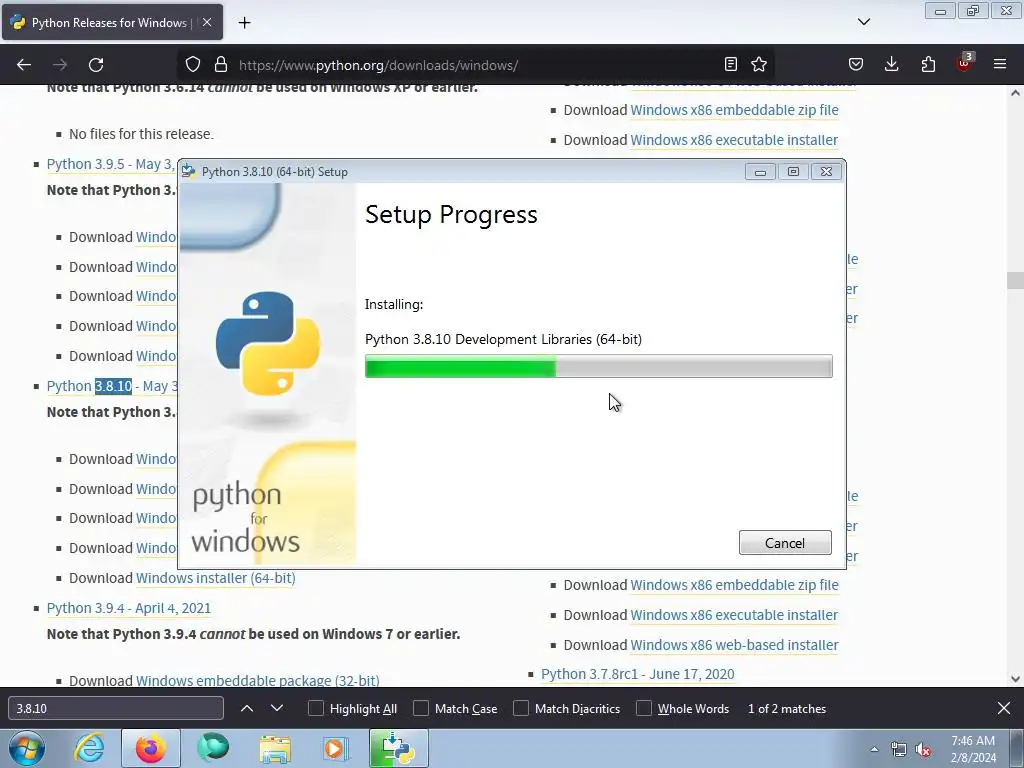Download Windows embeddable package (32-bit)
This screenshot has width=1024, height=768.
click(257, 680)
